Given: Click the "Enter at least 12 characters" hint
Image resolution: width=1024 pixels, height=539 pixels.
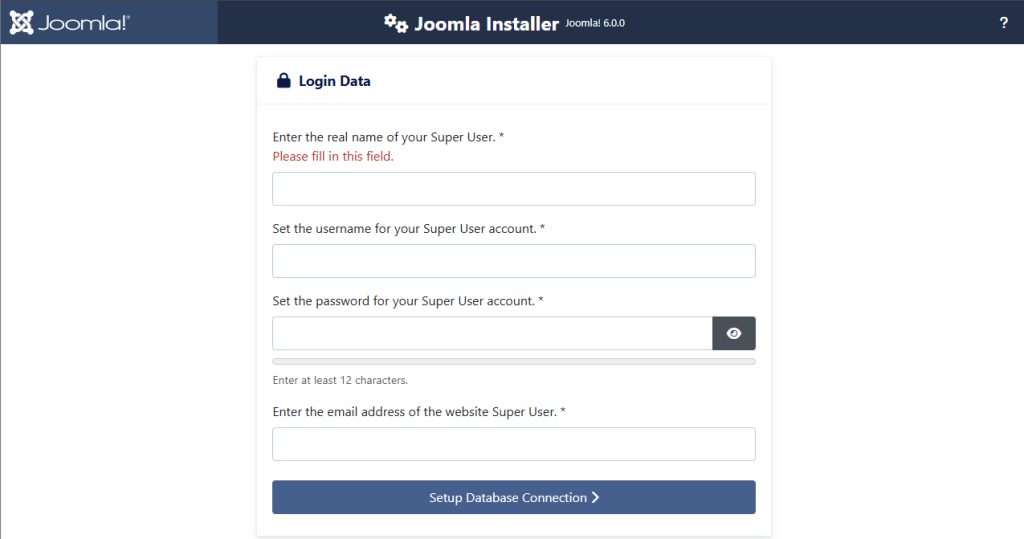Looking at the screenshot, I should pyautogui.click(x=340, y=380).
